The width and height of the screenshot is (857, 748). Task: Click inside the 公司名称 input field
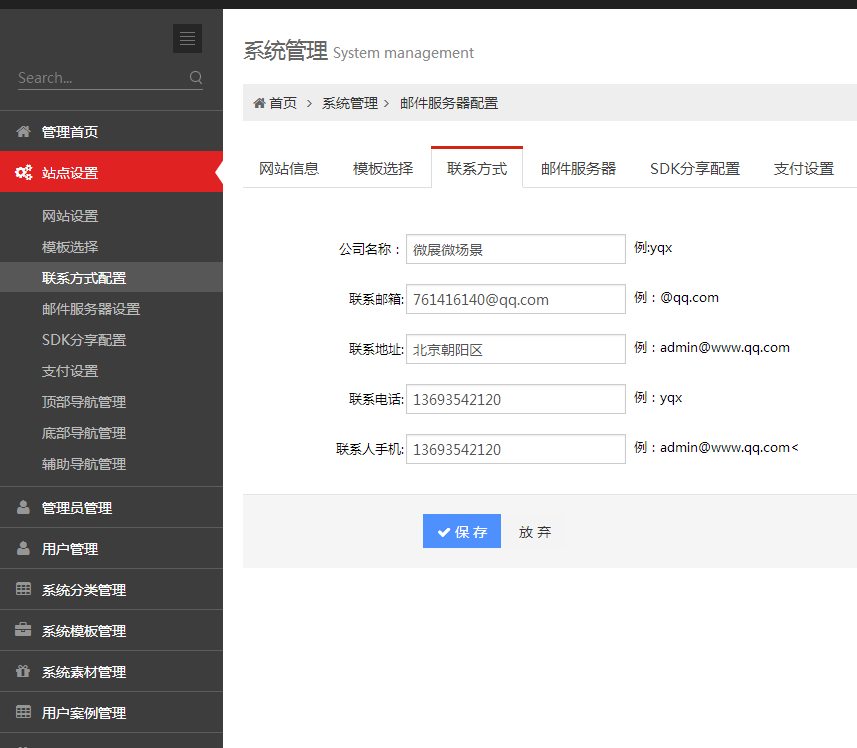515,248
